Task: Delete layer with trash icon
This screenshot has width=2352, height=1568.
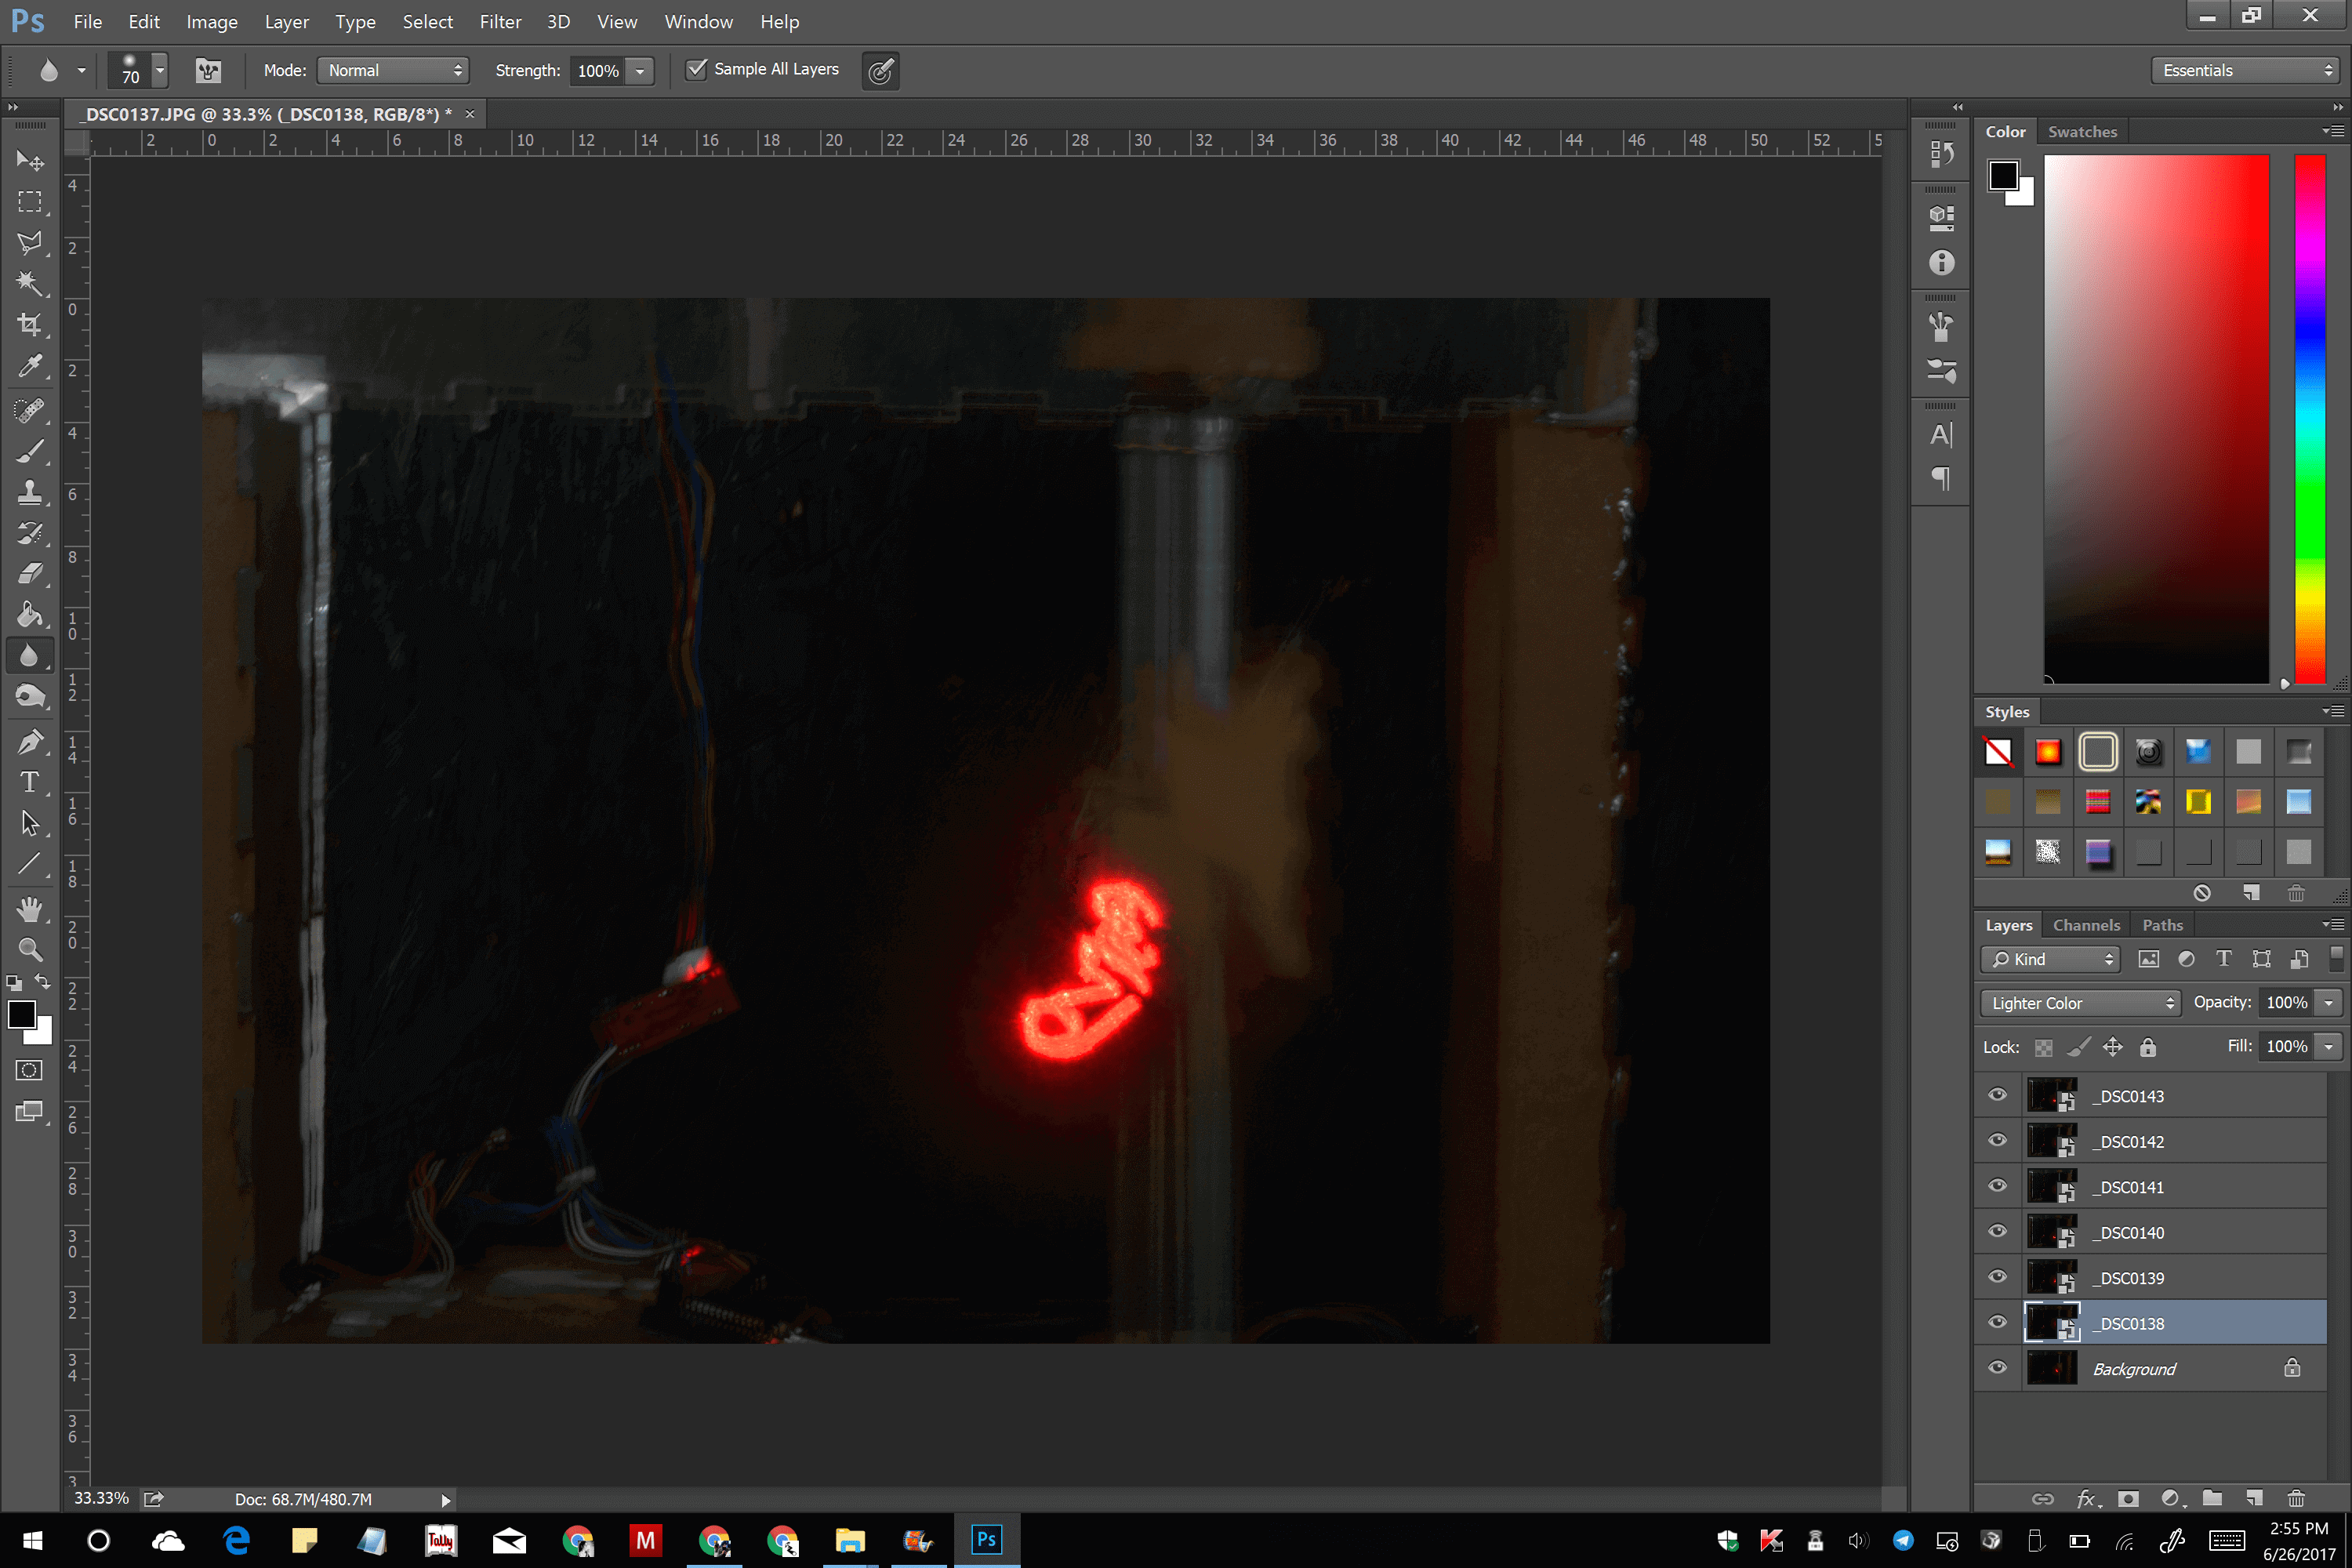Action: tap(2296, 1498)
